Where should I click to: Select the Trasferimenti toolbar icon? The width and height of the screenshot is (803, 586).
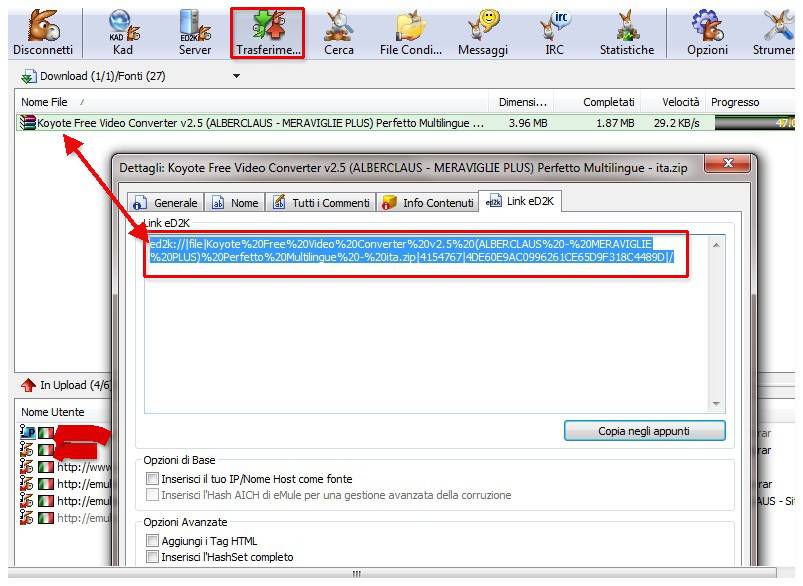(267, 30)
